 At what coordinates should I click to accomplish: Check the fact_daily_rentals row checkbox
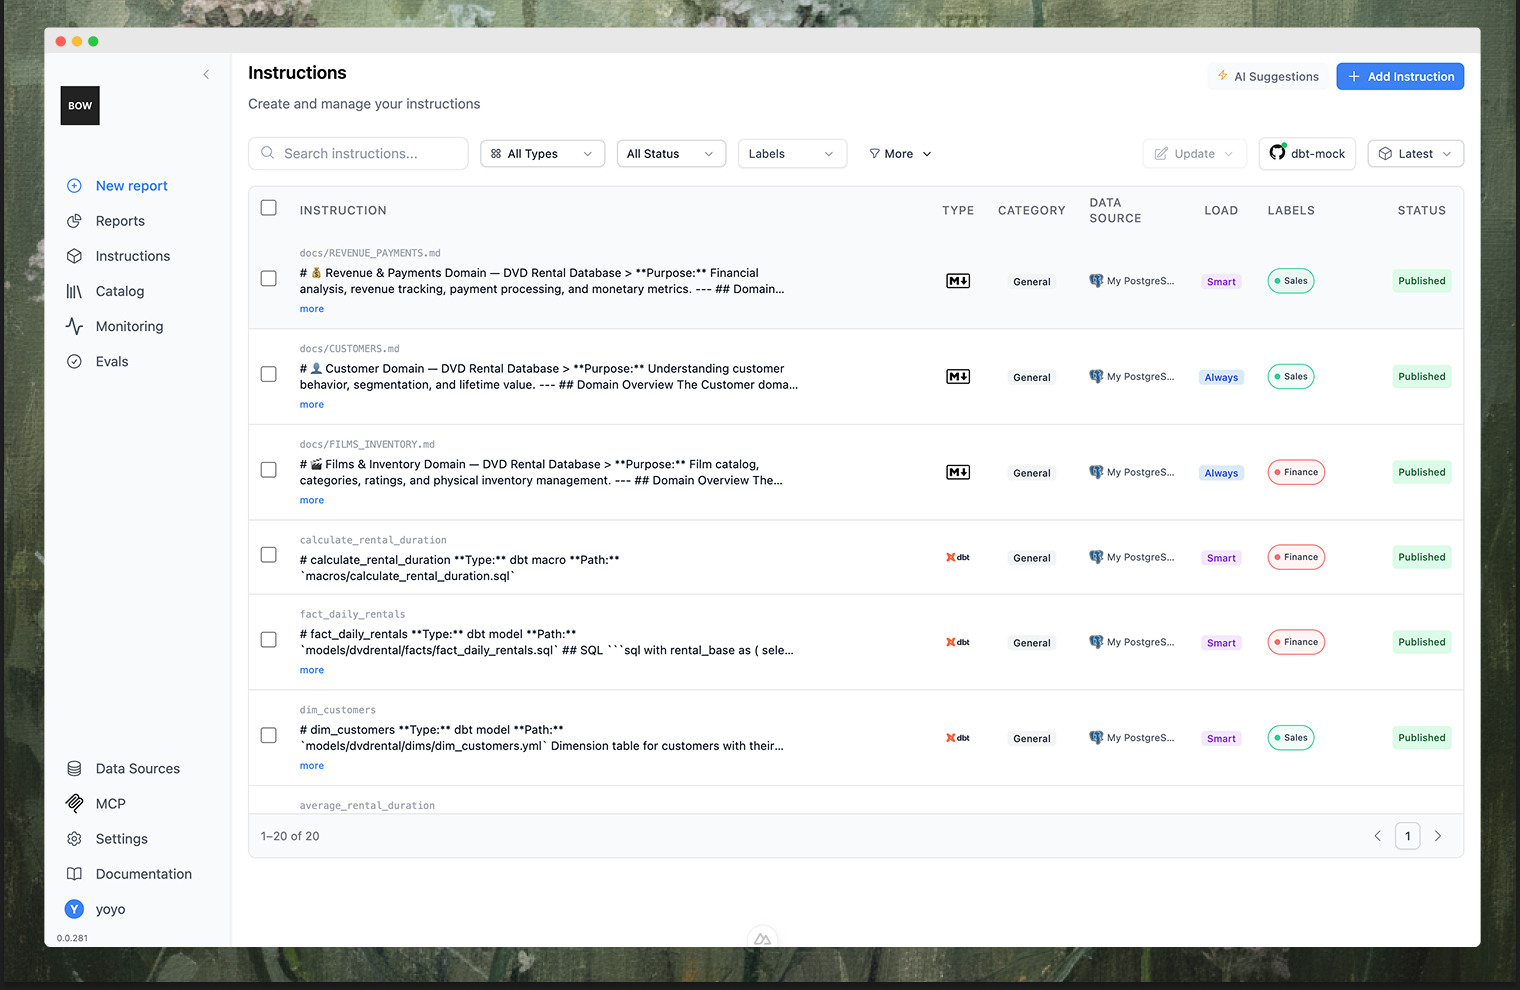click(268, 640)
